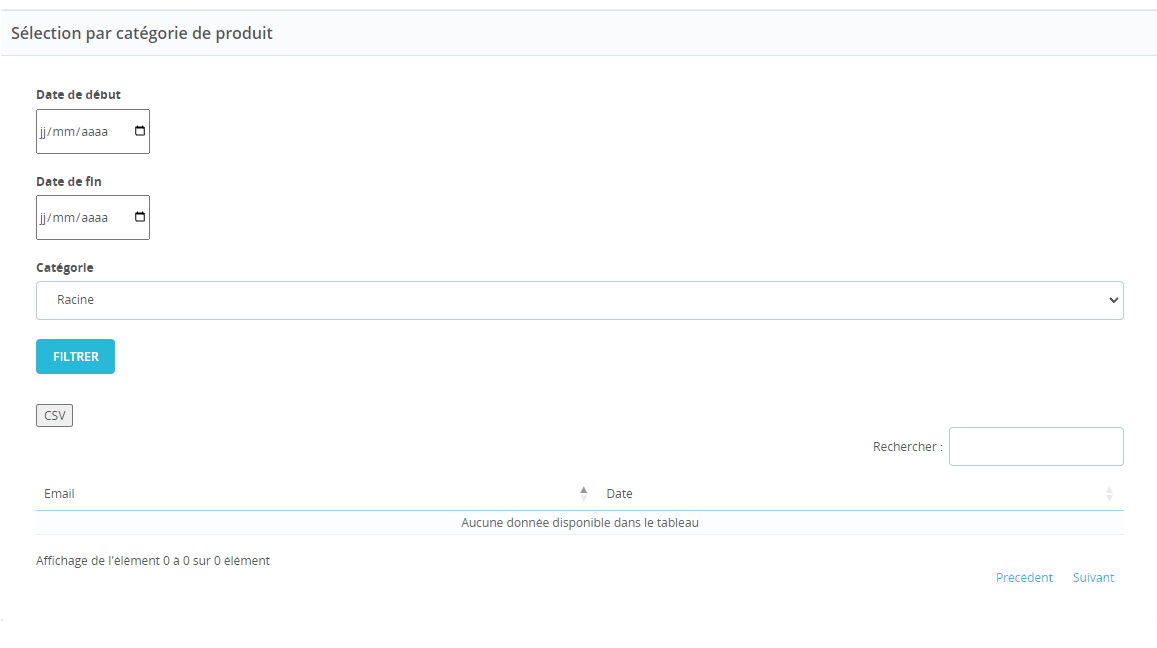Sort the table by the Email header text
Screen dimensions: 1157x648
[59, 493]
